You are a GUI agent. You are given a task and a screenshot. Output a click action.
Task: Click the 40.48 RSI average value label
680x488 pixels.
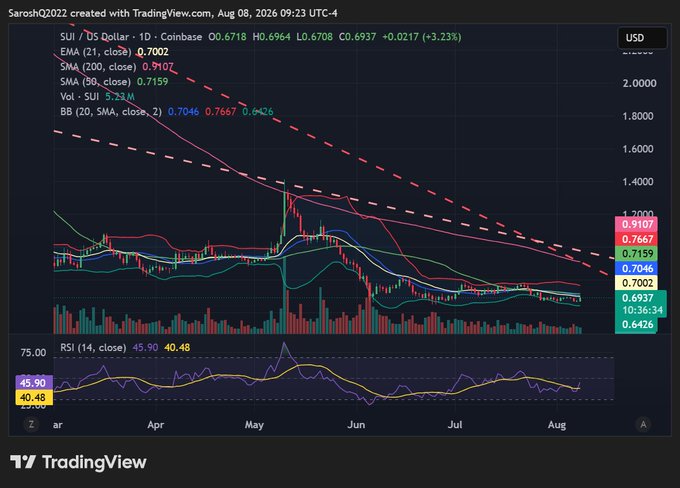click(34, 397)
